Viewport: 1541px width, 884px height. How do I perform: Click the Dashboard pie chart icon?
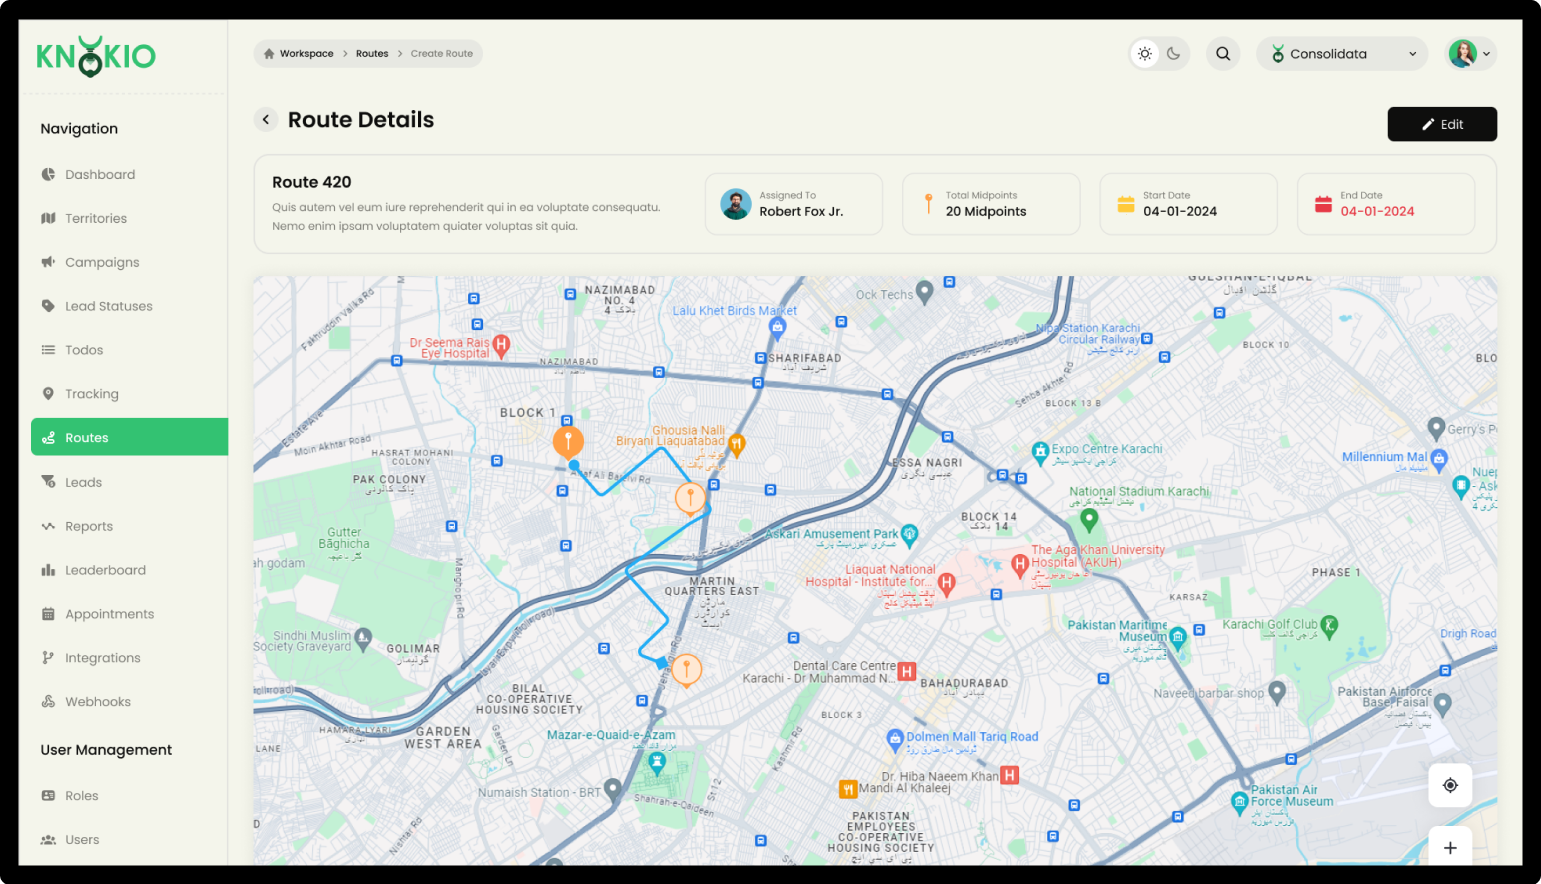point(48,174)
